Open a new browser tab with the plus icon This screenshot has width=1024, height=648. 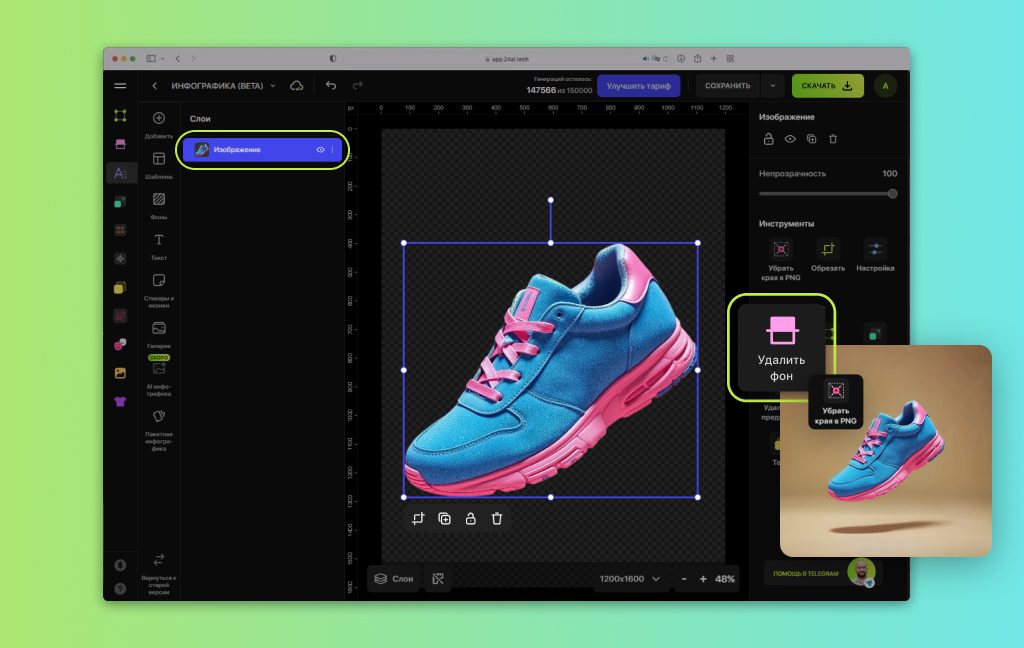tap(714, 59)
